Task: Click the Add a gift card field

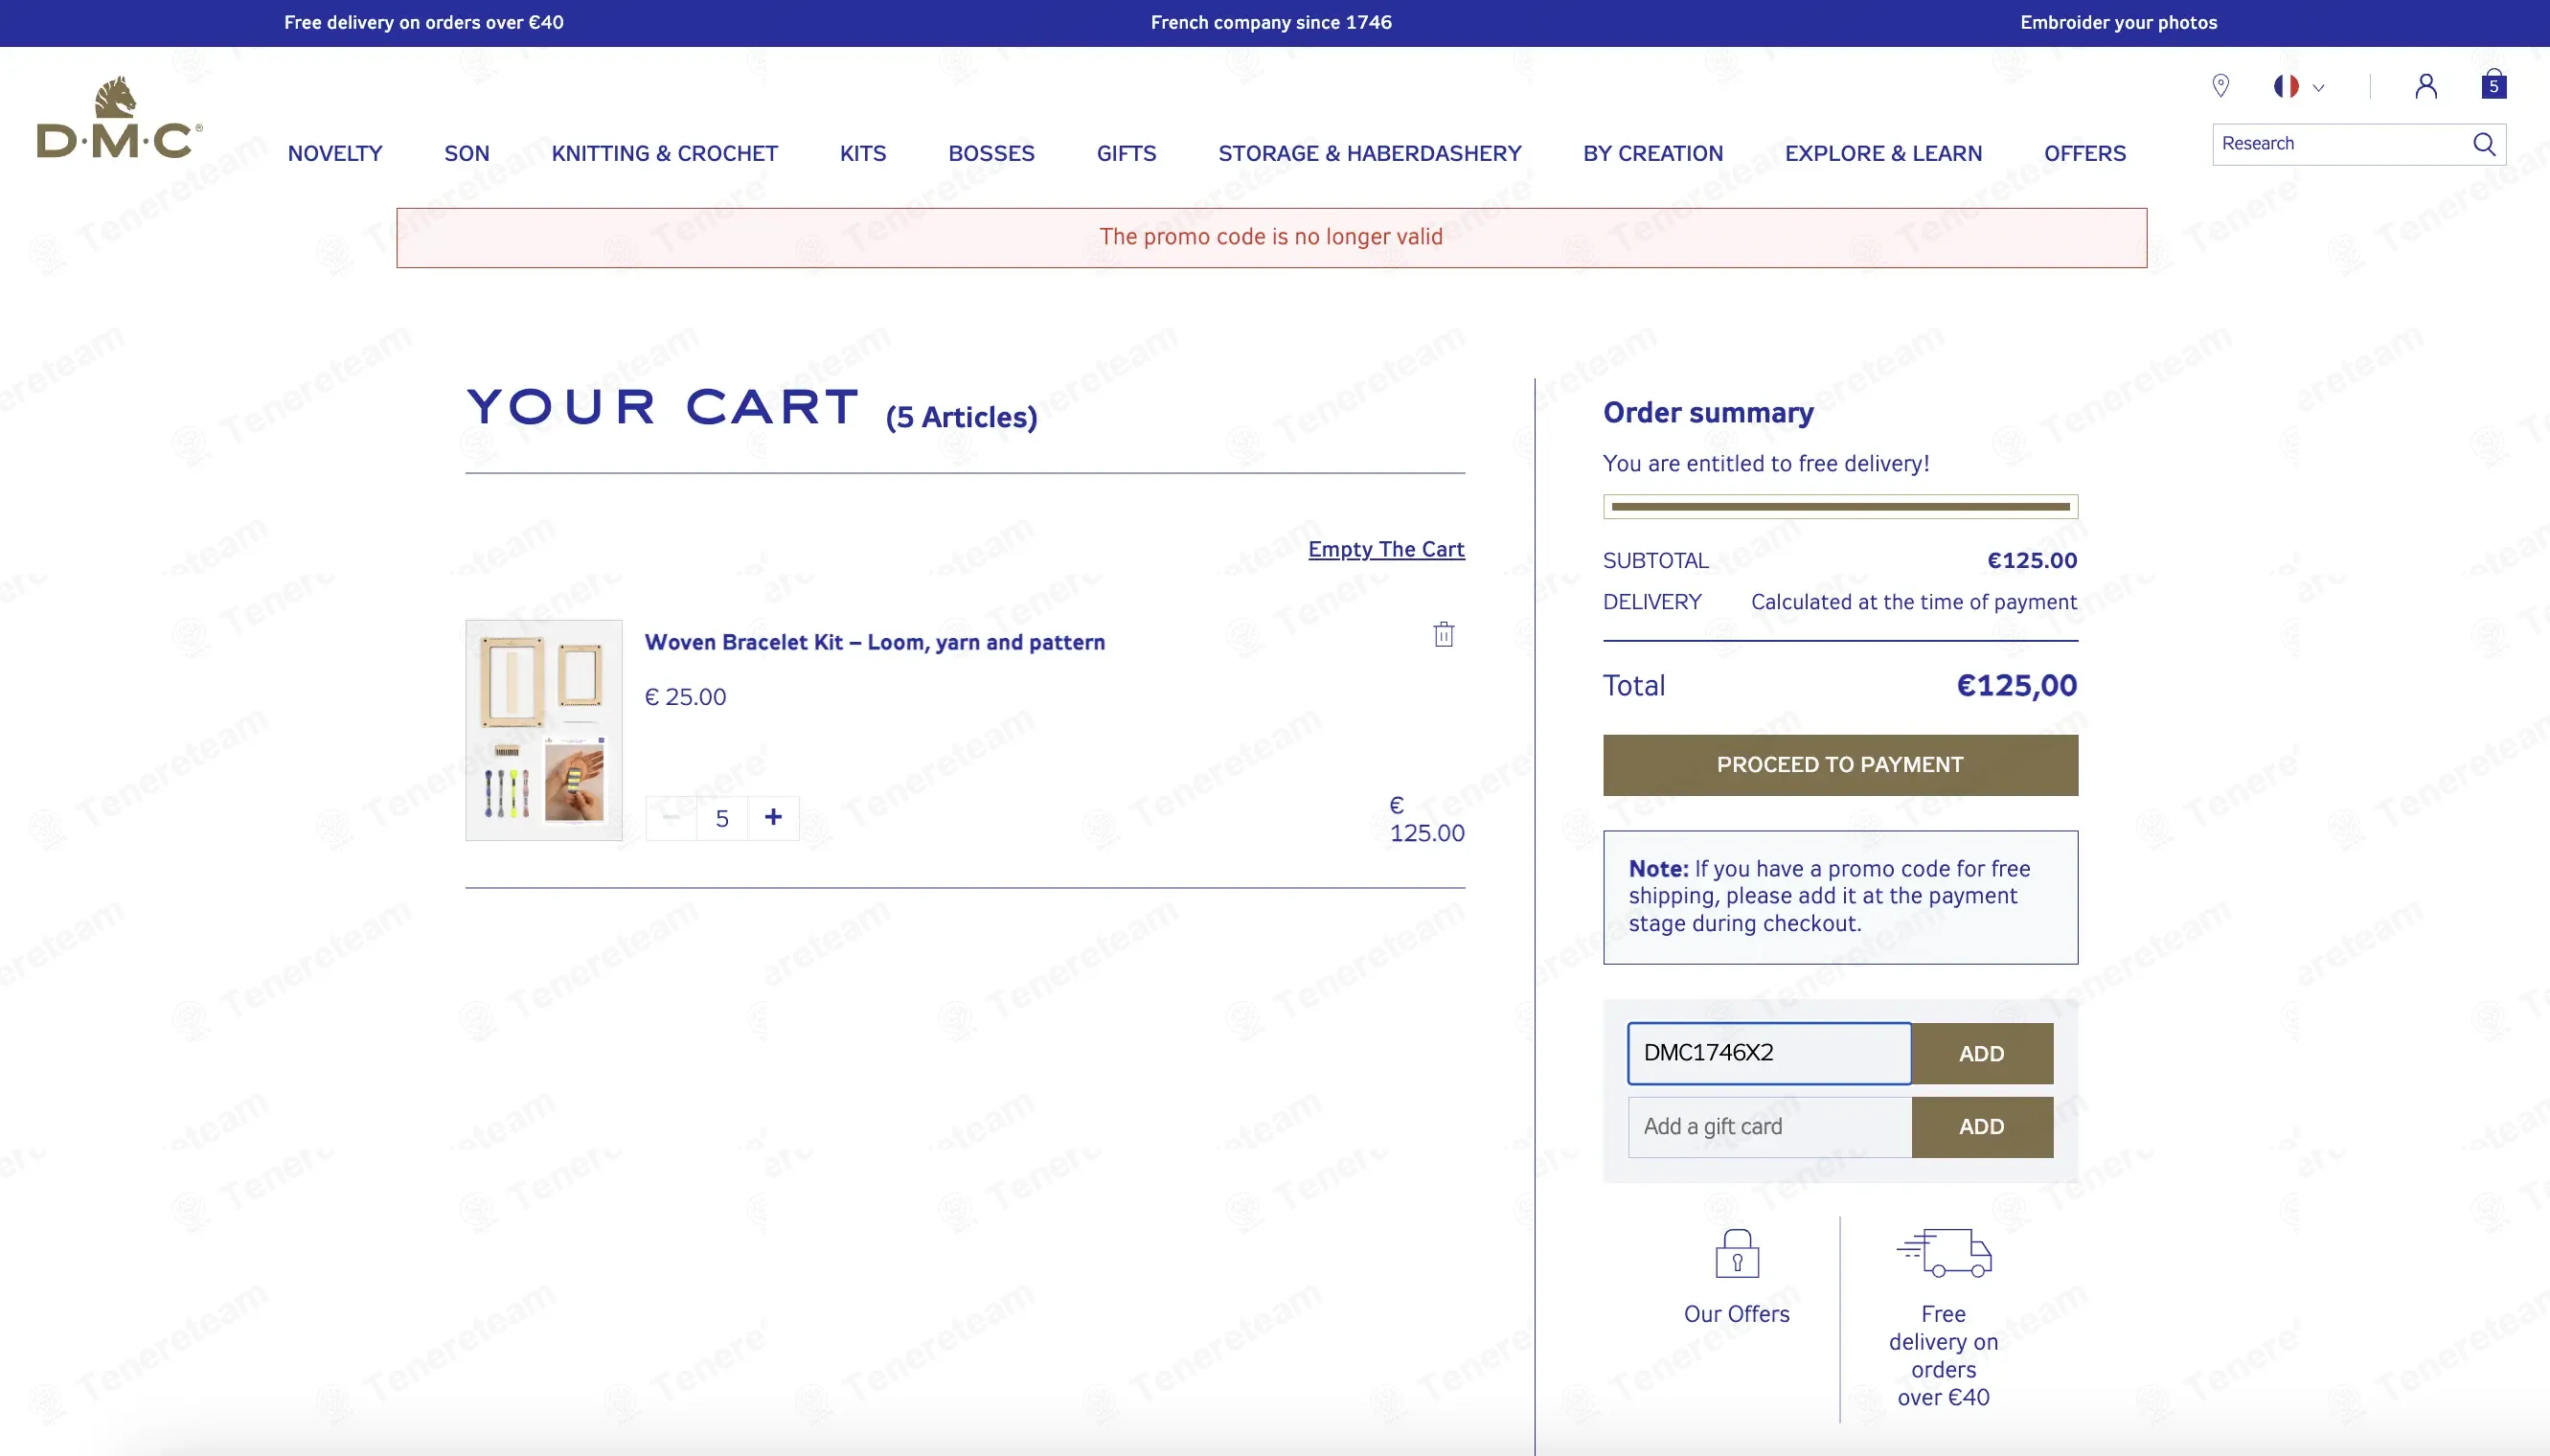Action: [1769, 1127]
